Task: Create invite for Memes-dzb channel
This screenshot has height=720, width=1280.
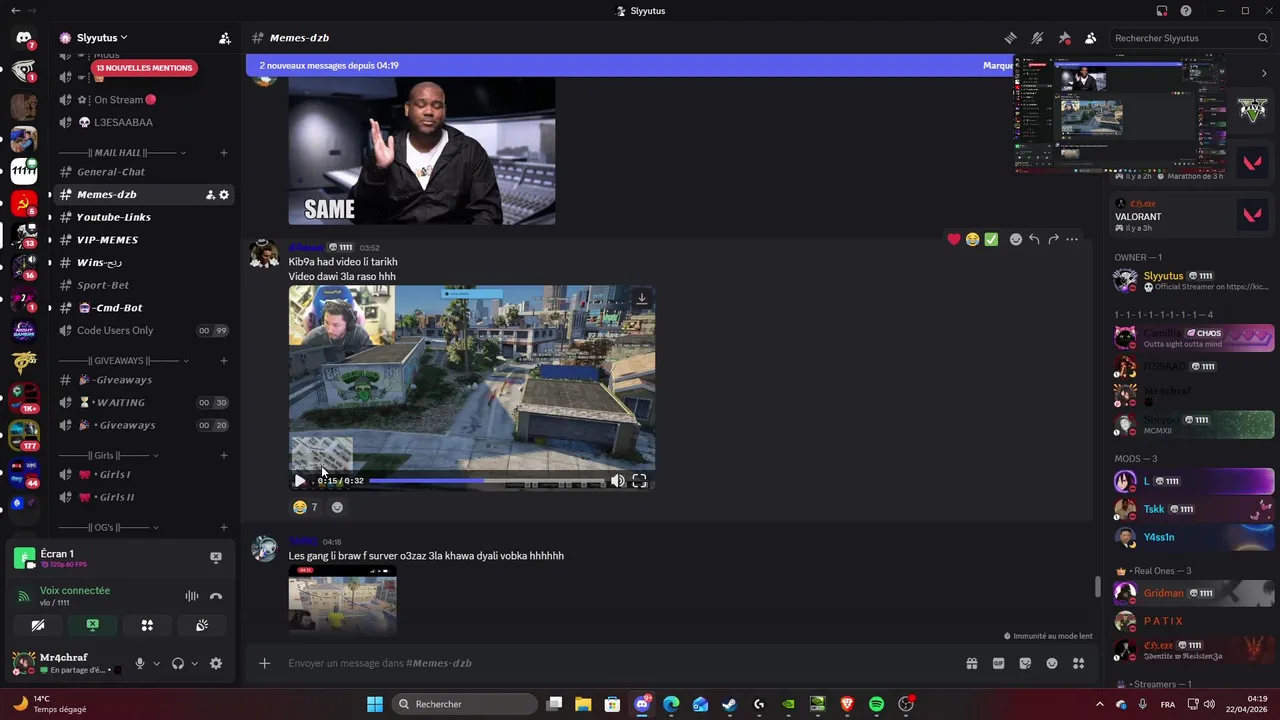Action: (210, 195)
